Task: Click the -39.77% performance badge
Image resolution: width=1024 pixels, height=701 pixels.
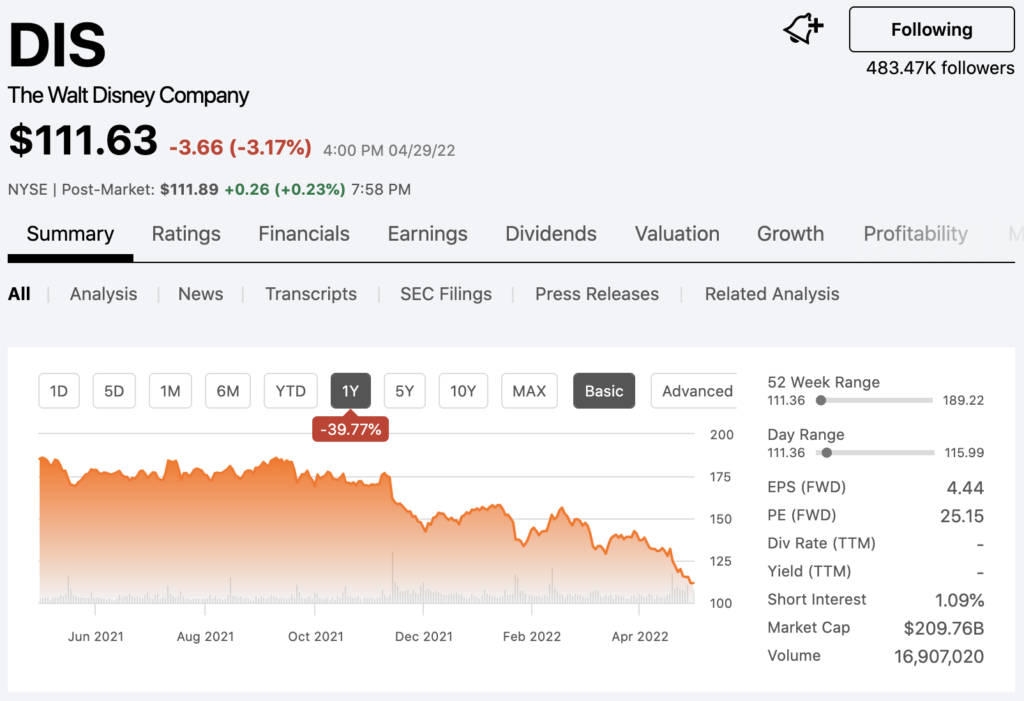Action: pos(351,429)
